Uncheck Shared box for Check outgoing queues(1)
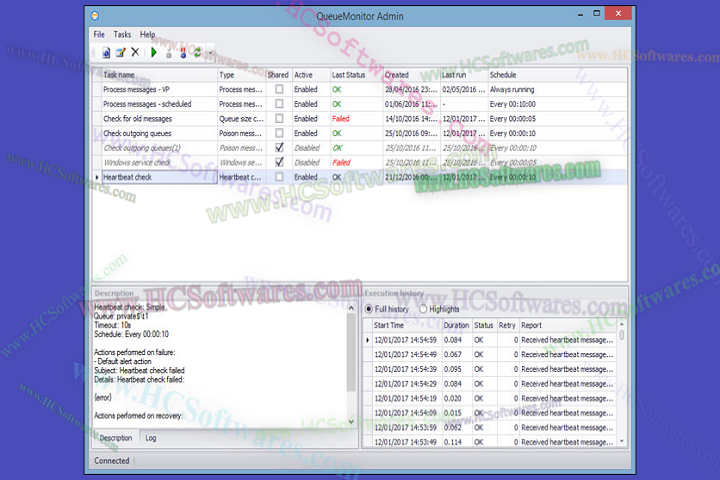The image size is (720, 480). tap(279, 147)
